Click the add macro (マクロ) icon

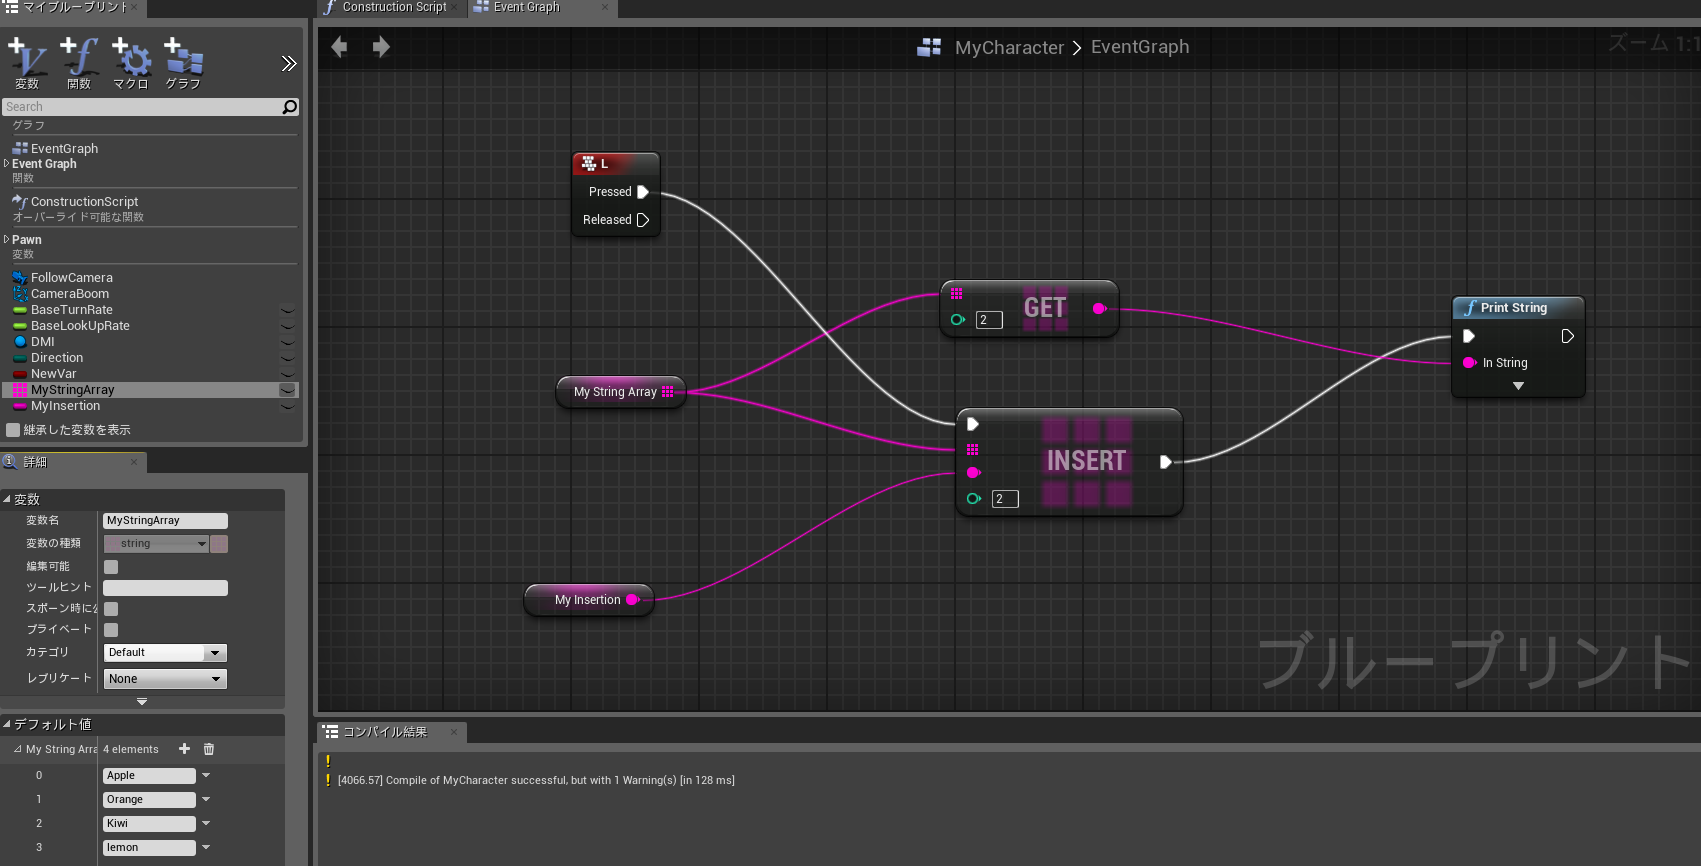point(131,62)
